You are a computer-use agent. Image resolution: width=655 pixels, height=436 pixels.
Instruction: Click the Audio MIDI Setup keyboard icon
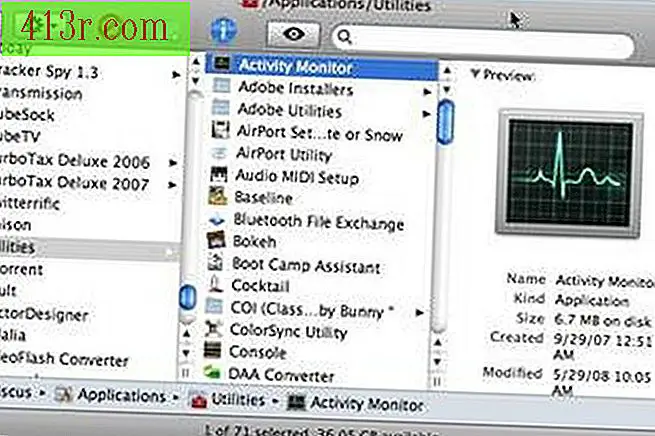tap(219, 174)
